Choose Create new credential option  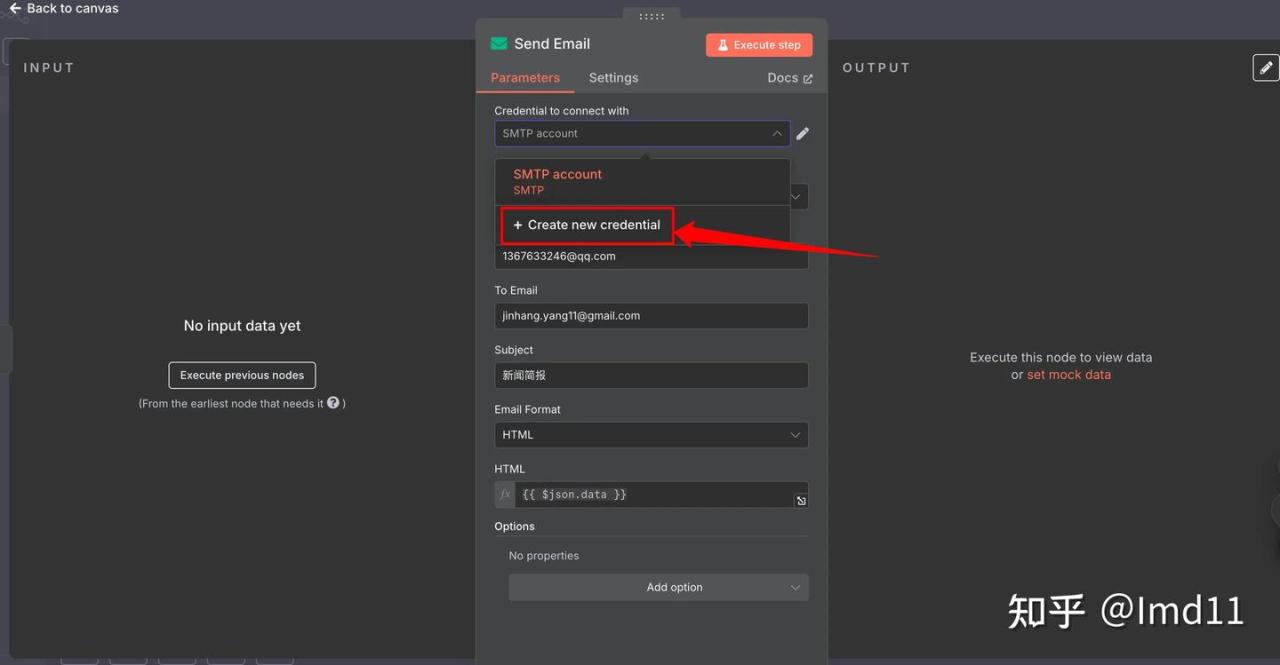(x=587, y=225)
